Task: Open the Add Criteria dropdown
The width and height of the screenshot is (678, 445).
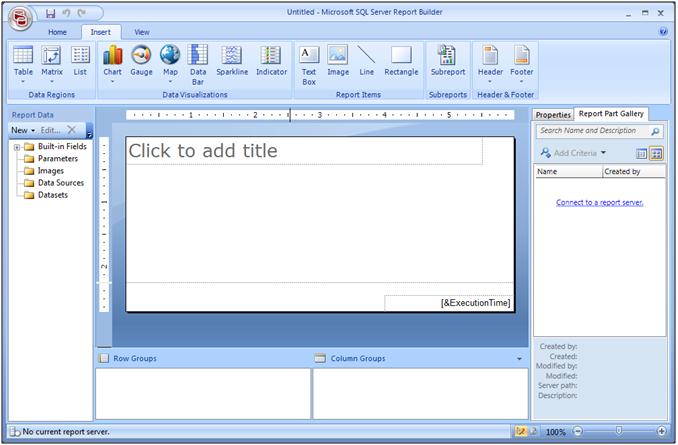Action: [573, 153]
